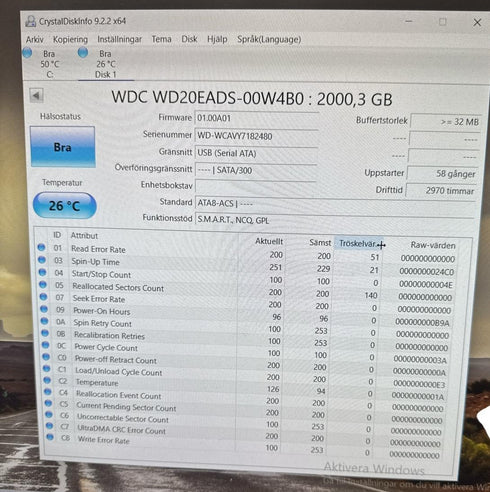The image size is (490, 492).
Task: Open the Tema menu
Action: (x=161, y=39)
